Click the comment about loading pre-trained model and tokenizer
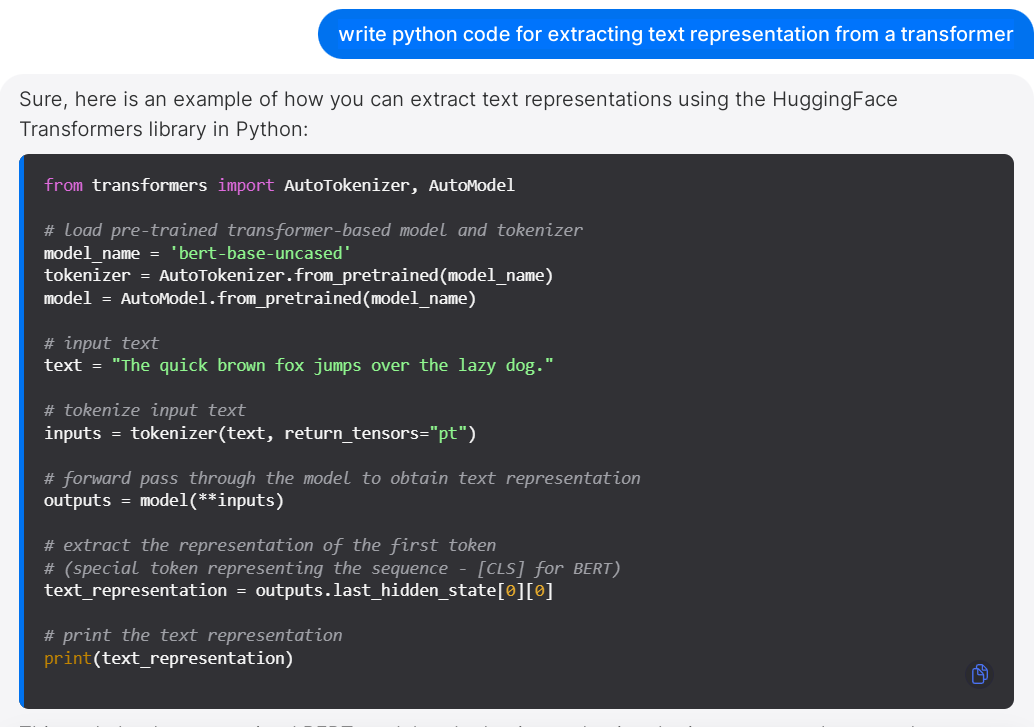1035x727 pixels. pyautogui.click(x=314, y=230)
